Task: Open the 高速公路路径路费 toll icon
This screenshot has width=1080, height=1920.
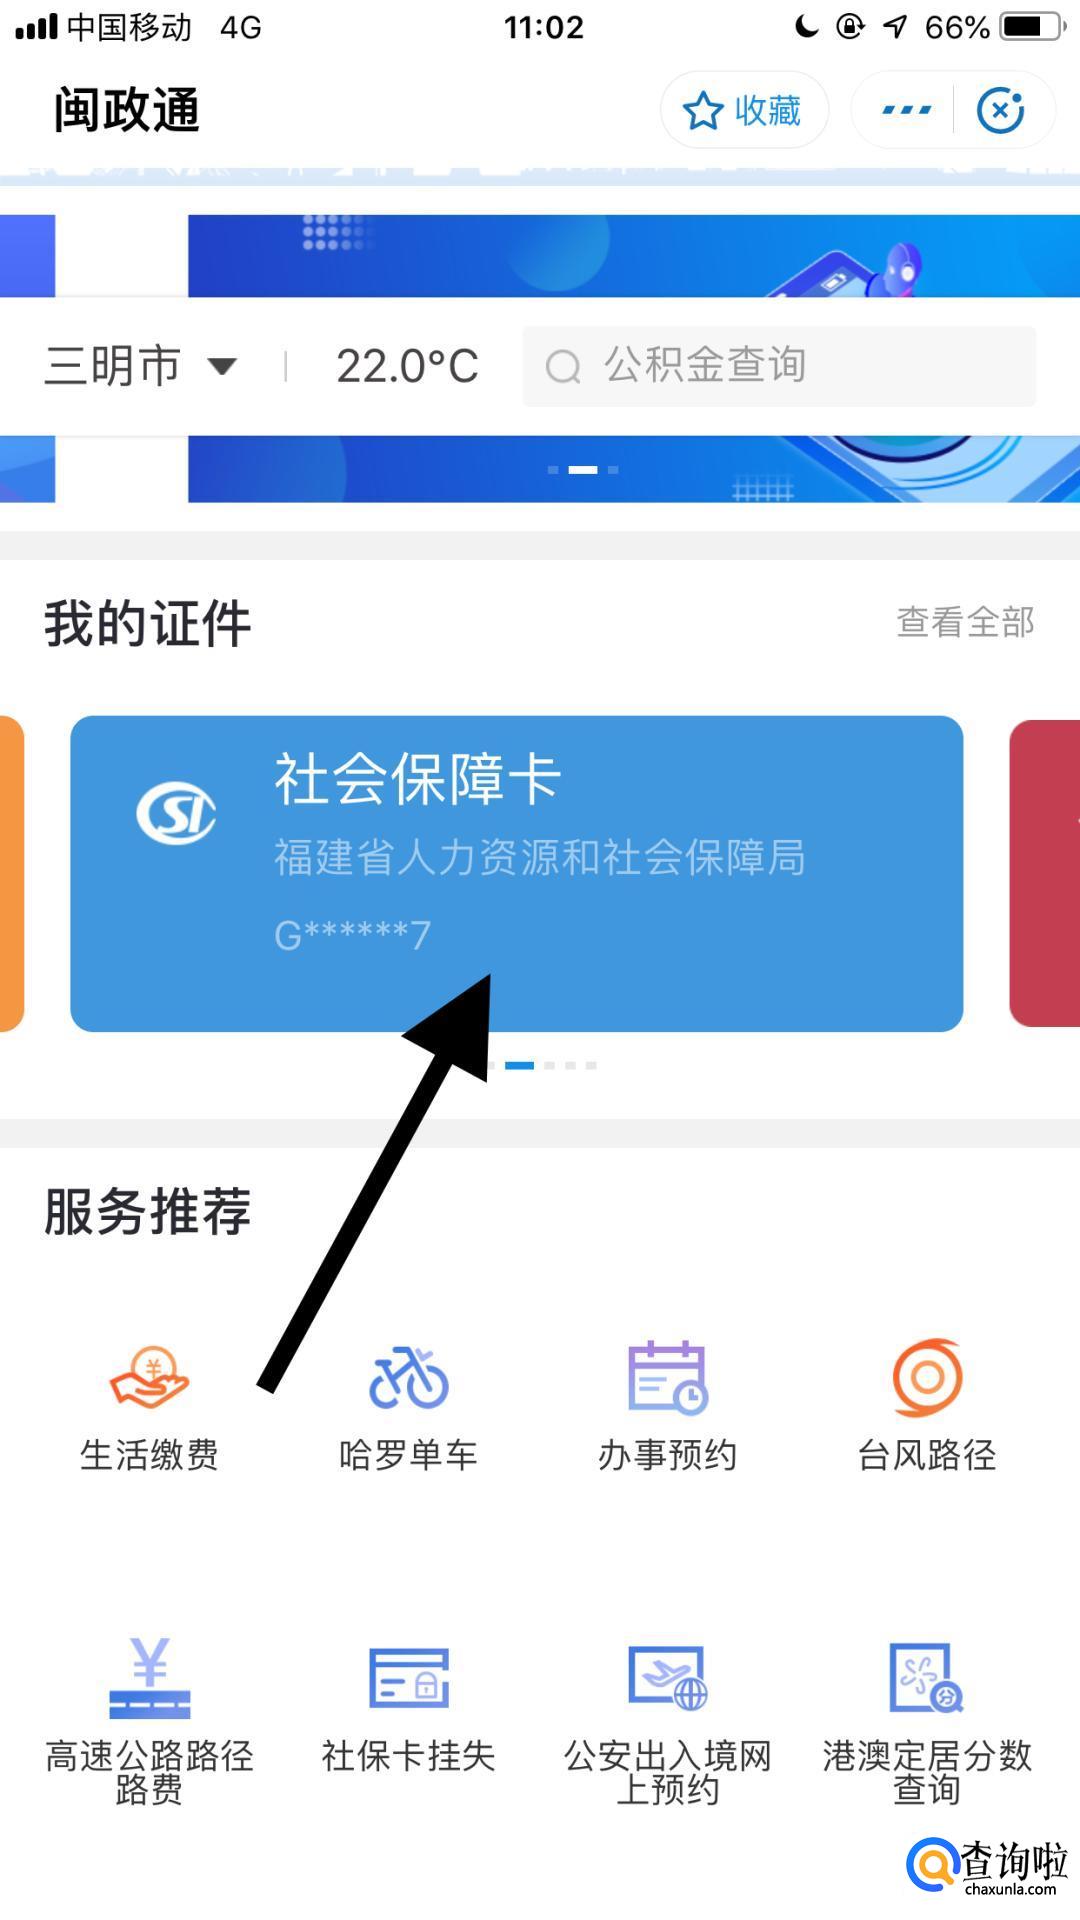Action: (149, 1678)
